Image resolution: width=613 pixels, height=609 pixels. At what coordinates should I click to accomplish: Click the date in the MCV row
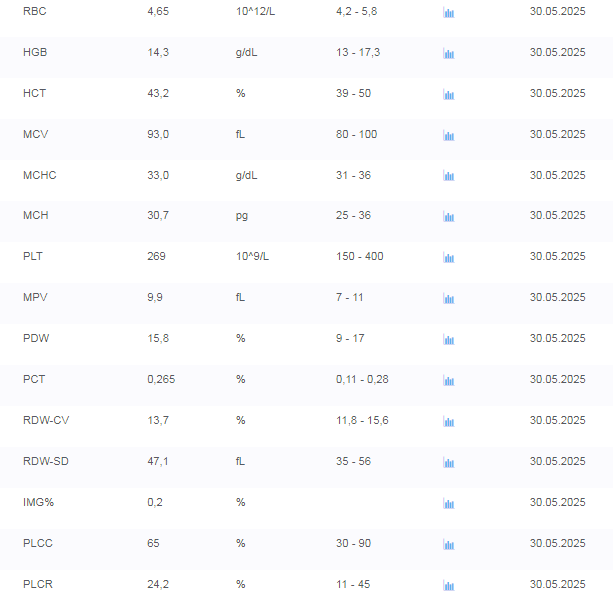[557, 134]
